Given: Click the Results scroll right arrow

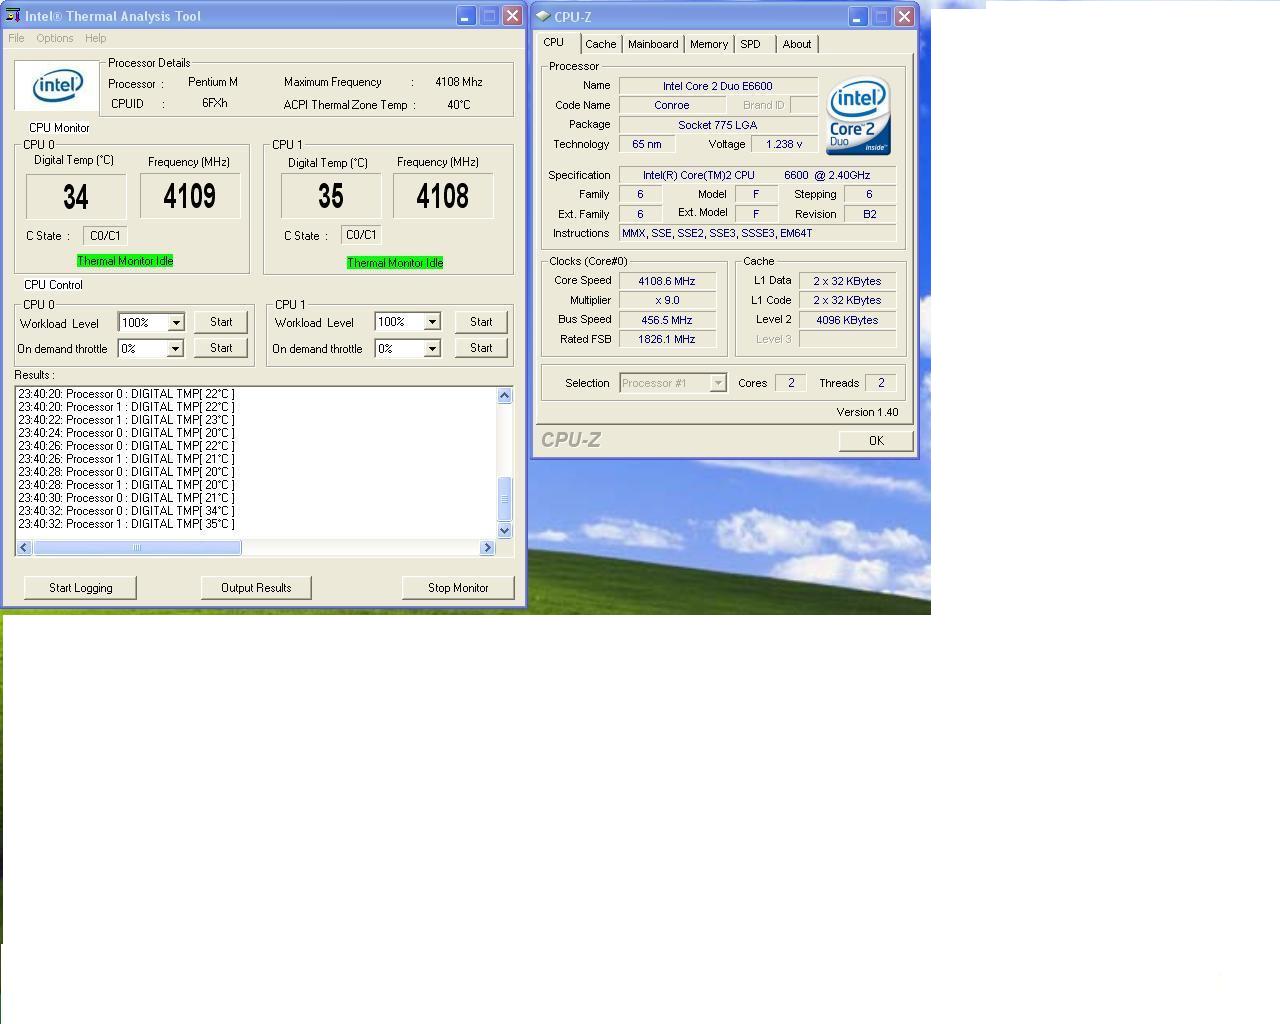Looking at the screenshot, I should click(488, 547).
